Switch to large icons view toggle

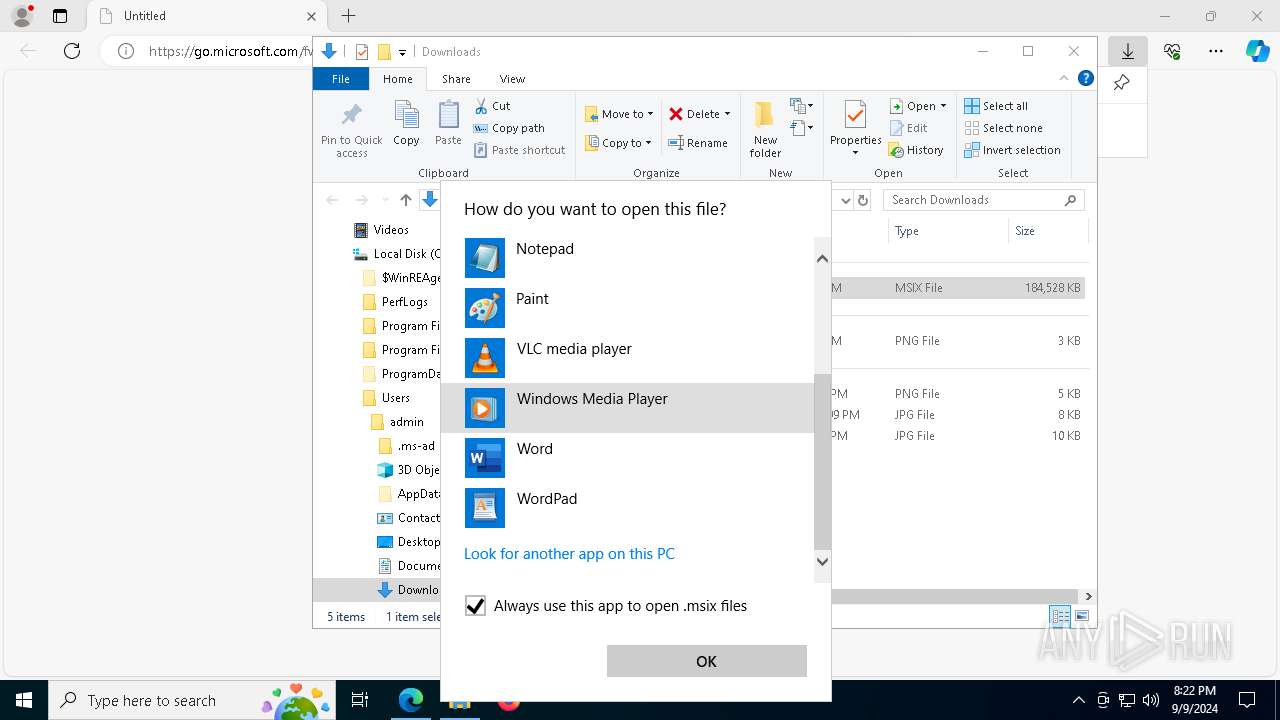point(1081,616)
